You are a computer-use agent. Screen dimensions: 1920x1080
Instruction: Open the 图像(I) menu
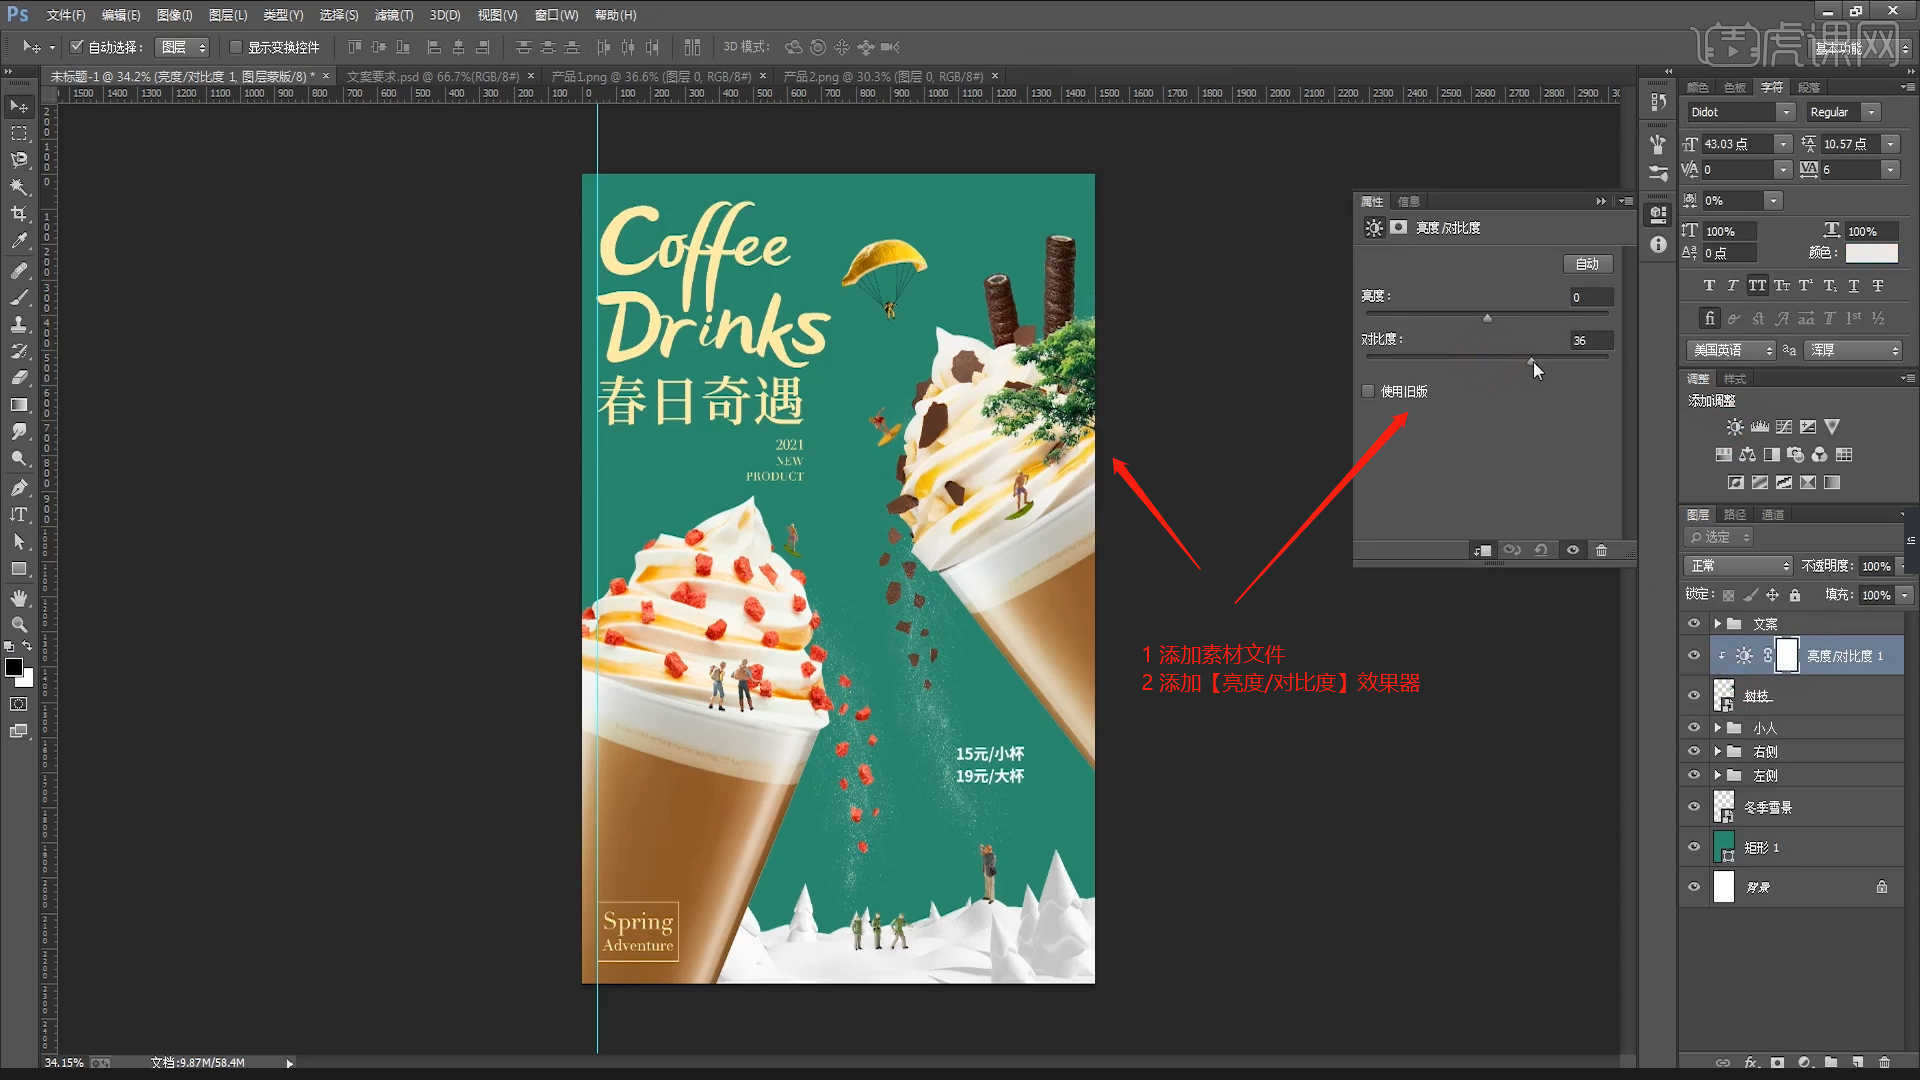click(x=174, y=15)
